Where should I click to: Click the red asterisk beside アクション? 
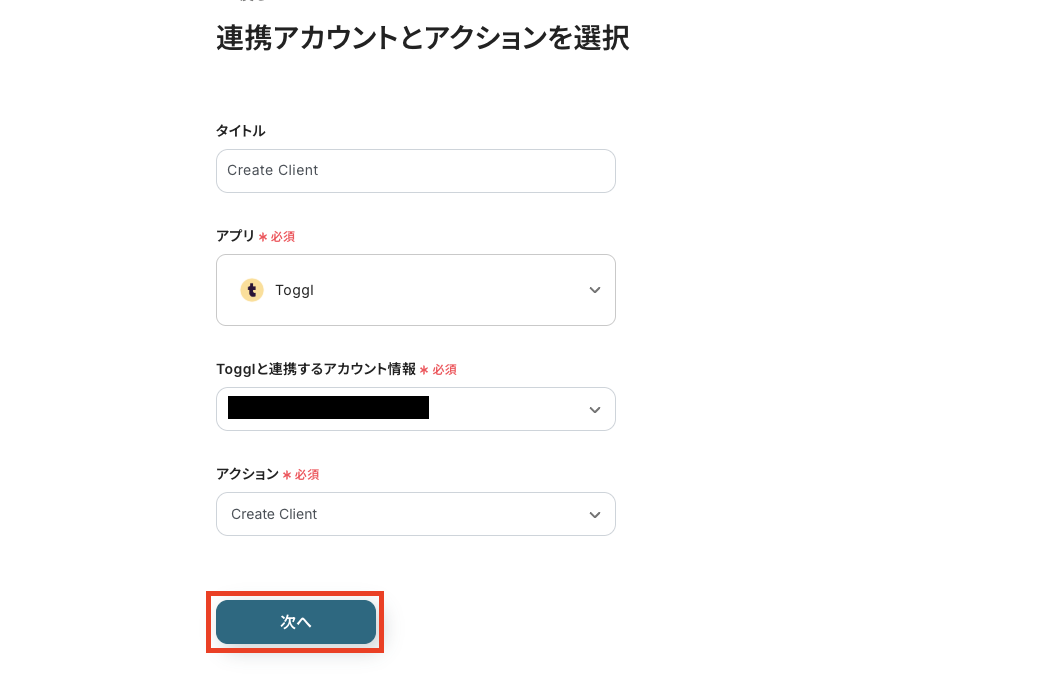tap(287, 475)
